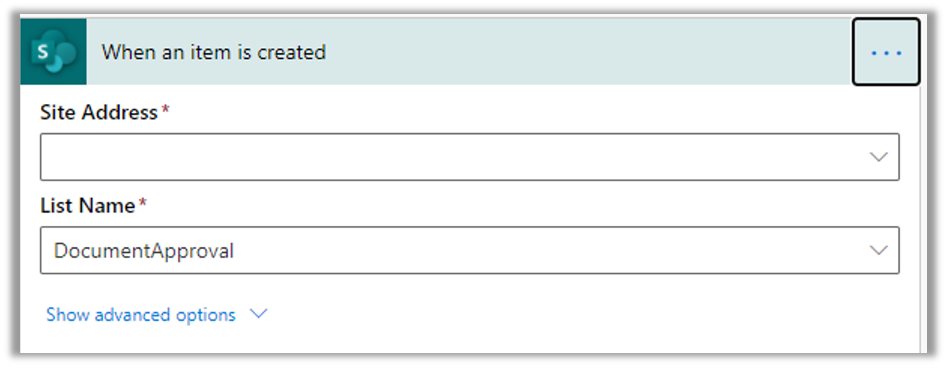Click the Show advanced options link text
948x368 pixels.
coord(141,315)
